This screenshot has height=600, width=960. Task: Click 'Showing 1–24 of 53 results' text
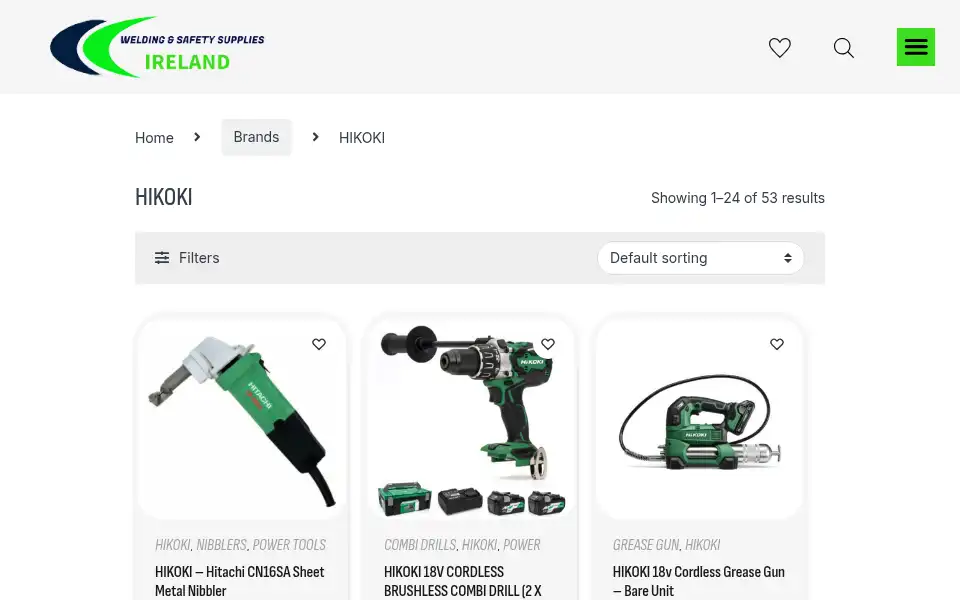[x=738, y=198]
